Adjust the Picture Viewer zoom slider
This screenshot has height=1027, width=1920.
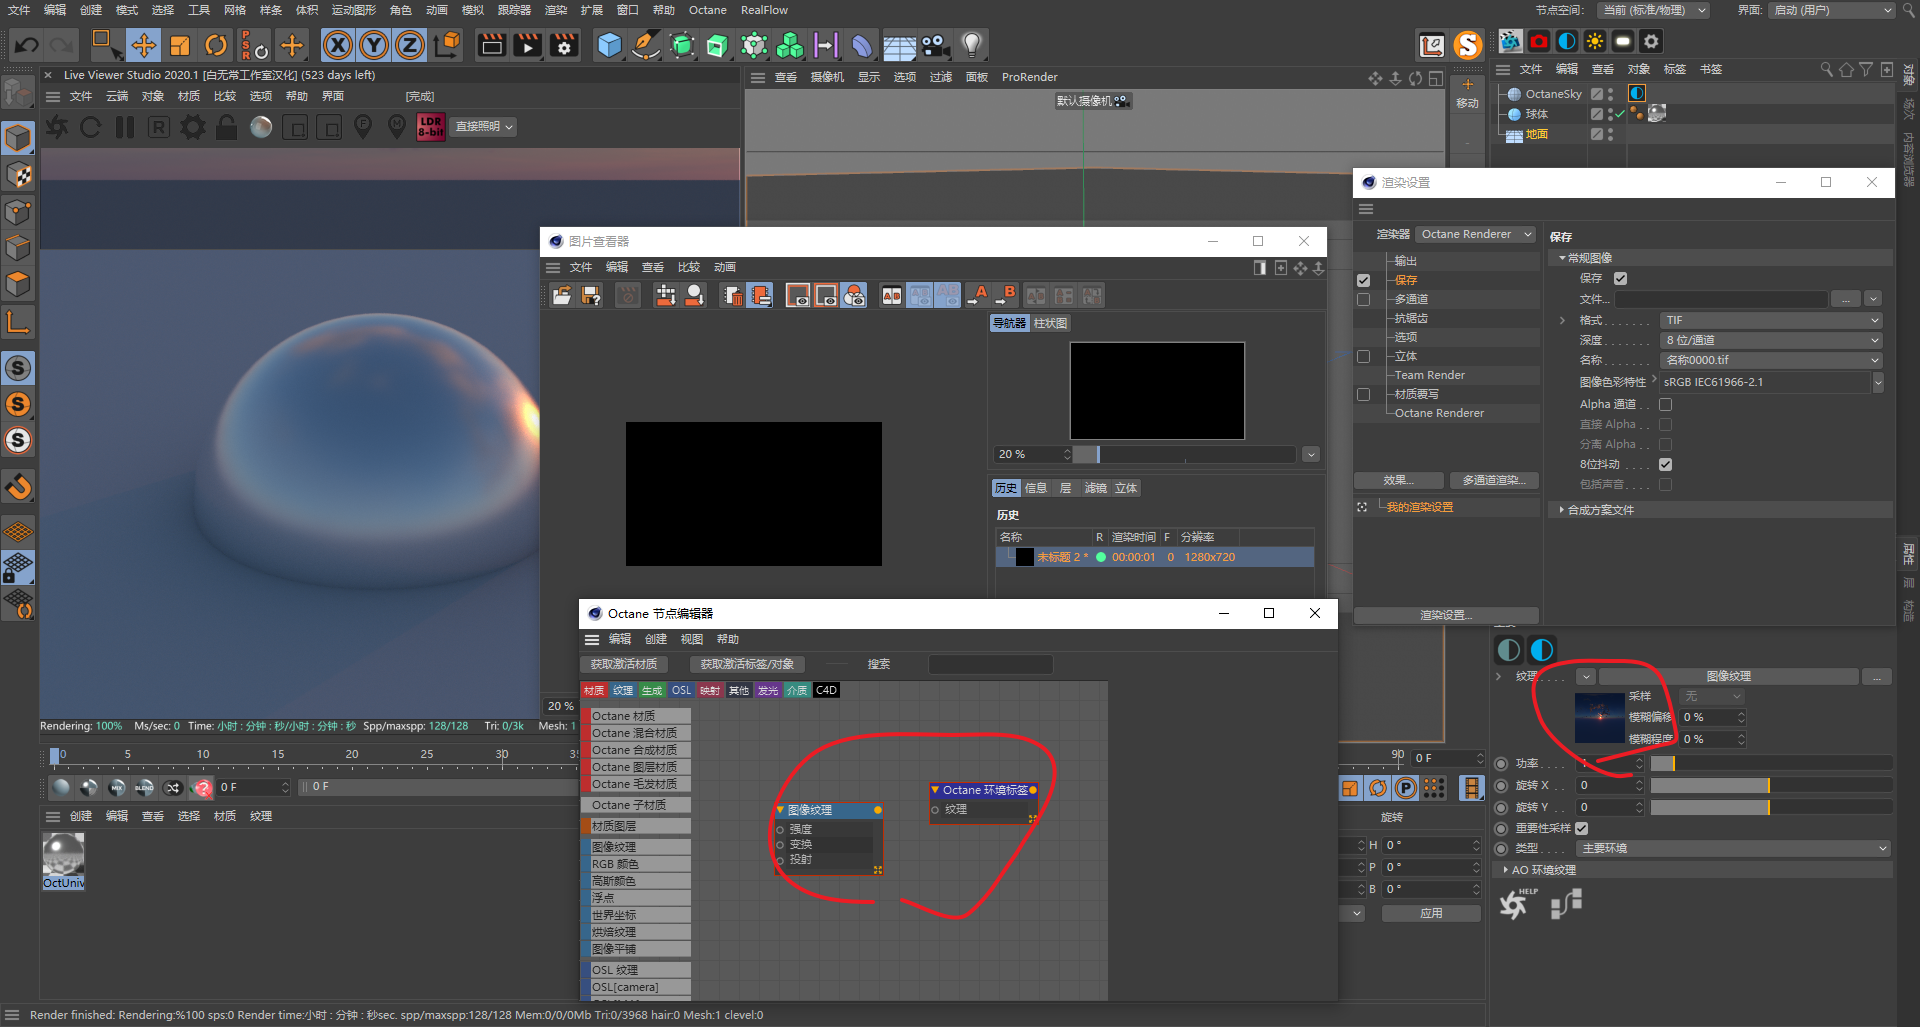pyautogui.click(x=1185, y=454)
